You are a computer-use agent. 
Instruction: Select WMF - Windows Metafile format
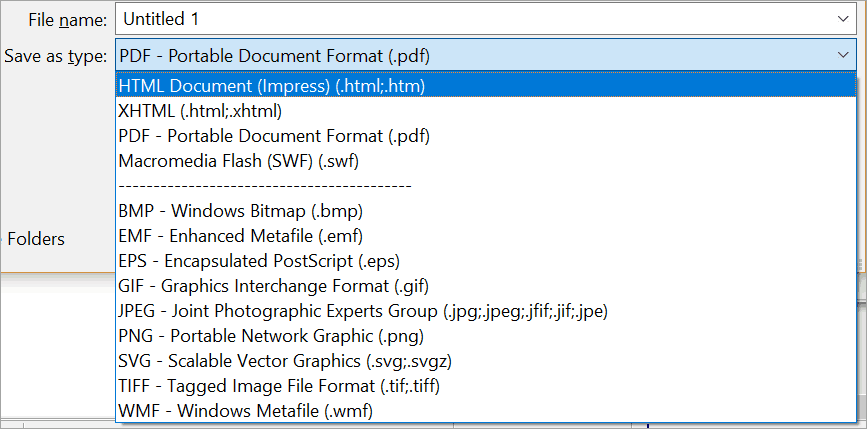click(485, 411)
